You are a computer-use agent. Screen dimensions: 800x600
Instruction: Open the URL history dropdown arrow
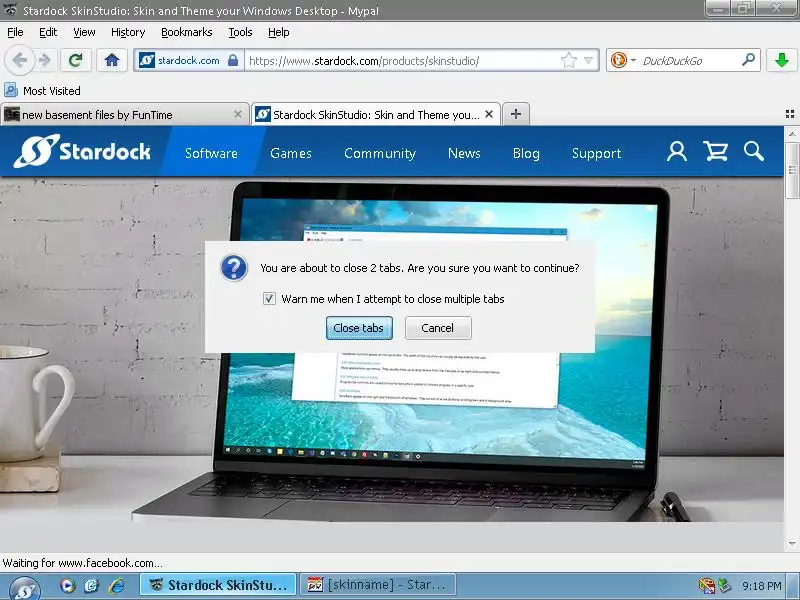click(x=588, y=61)
